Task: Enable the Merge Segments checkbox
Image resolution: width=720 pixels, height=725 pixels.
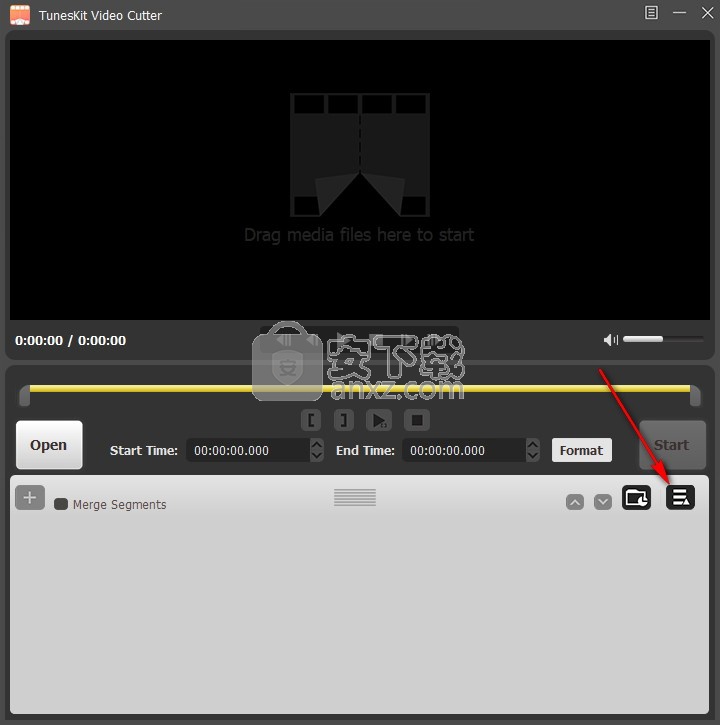Action: click(x=61, y=504)
